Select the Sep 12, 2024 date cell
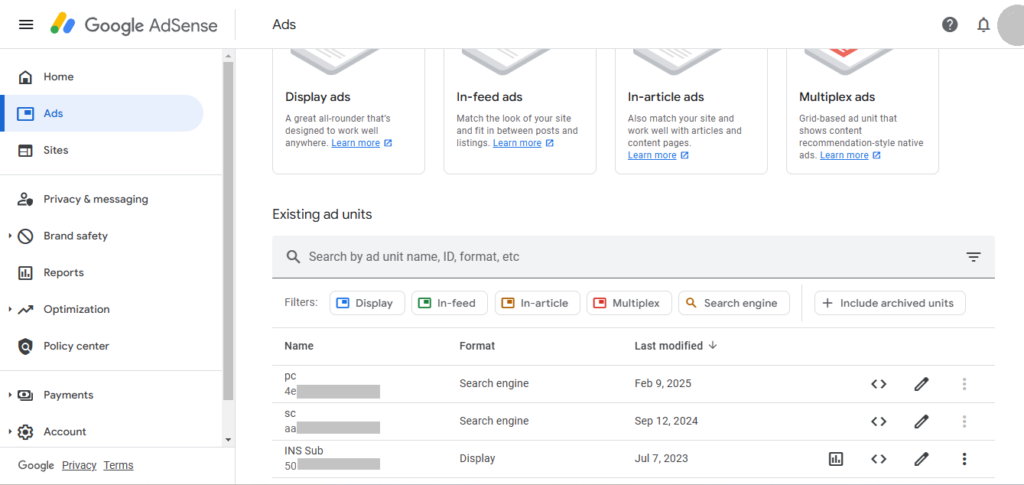This screenshot has width=1024, height=485. pyautogui.click(x=666, y=421)
